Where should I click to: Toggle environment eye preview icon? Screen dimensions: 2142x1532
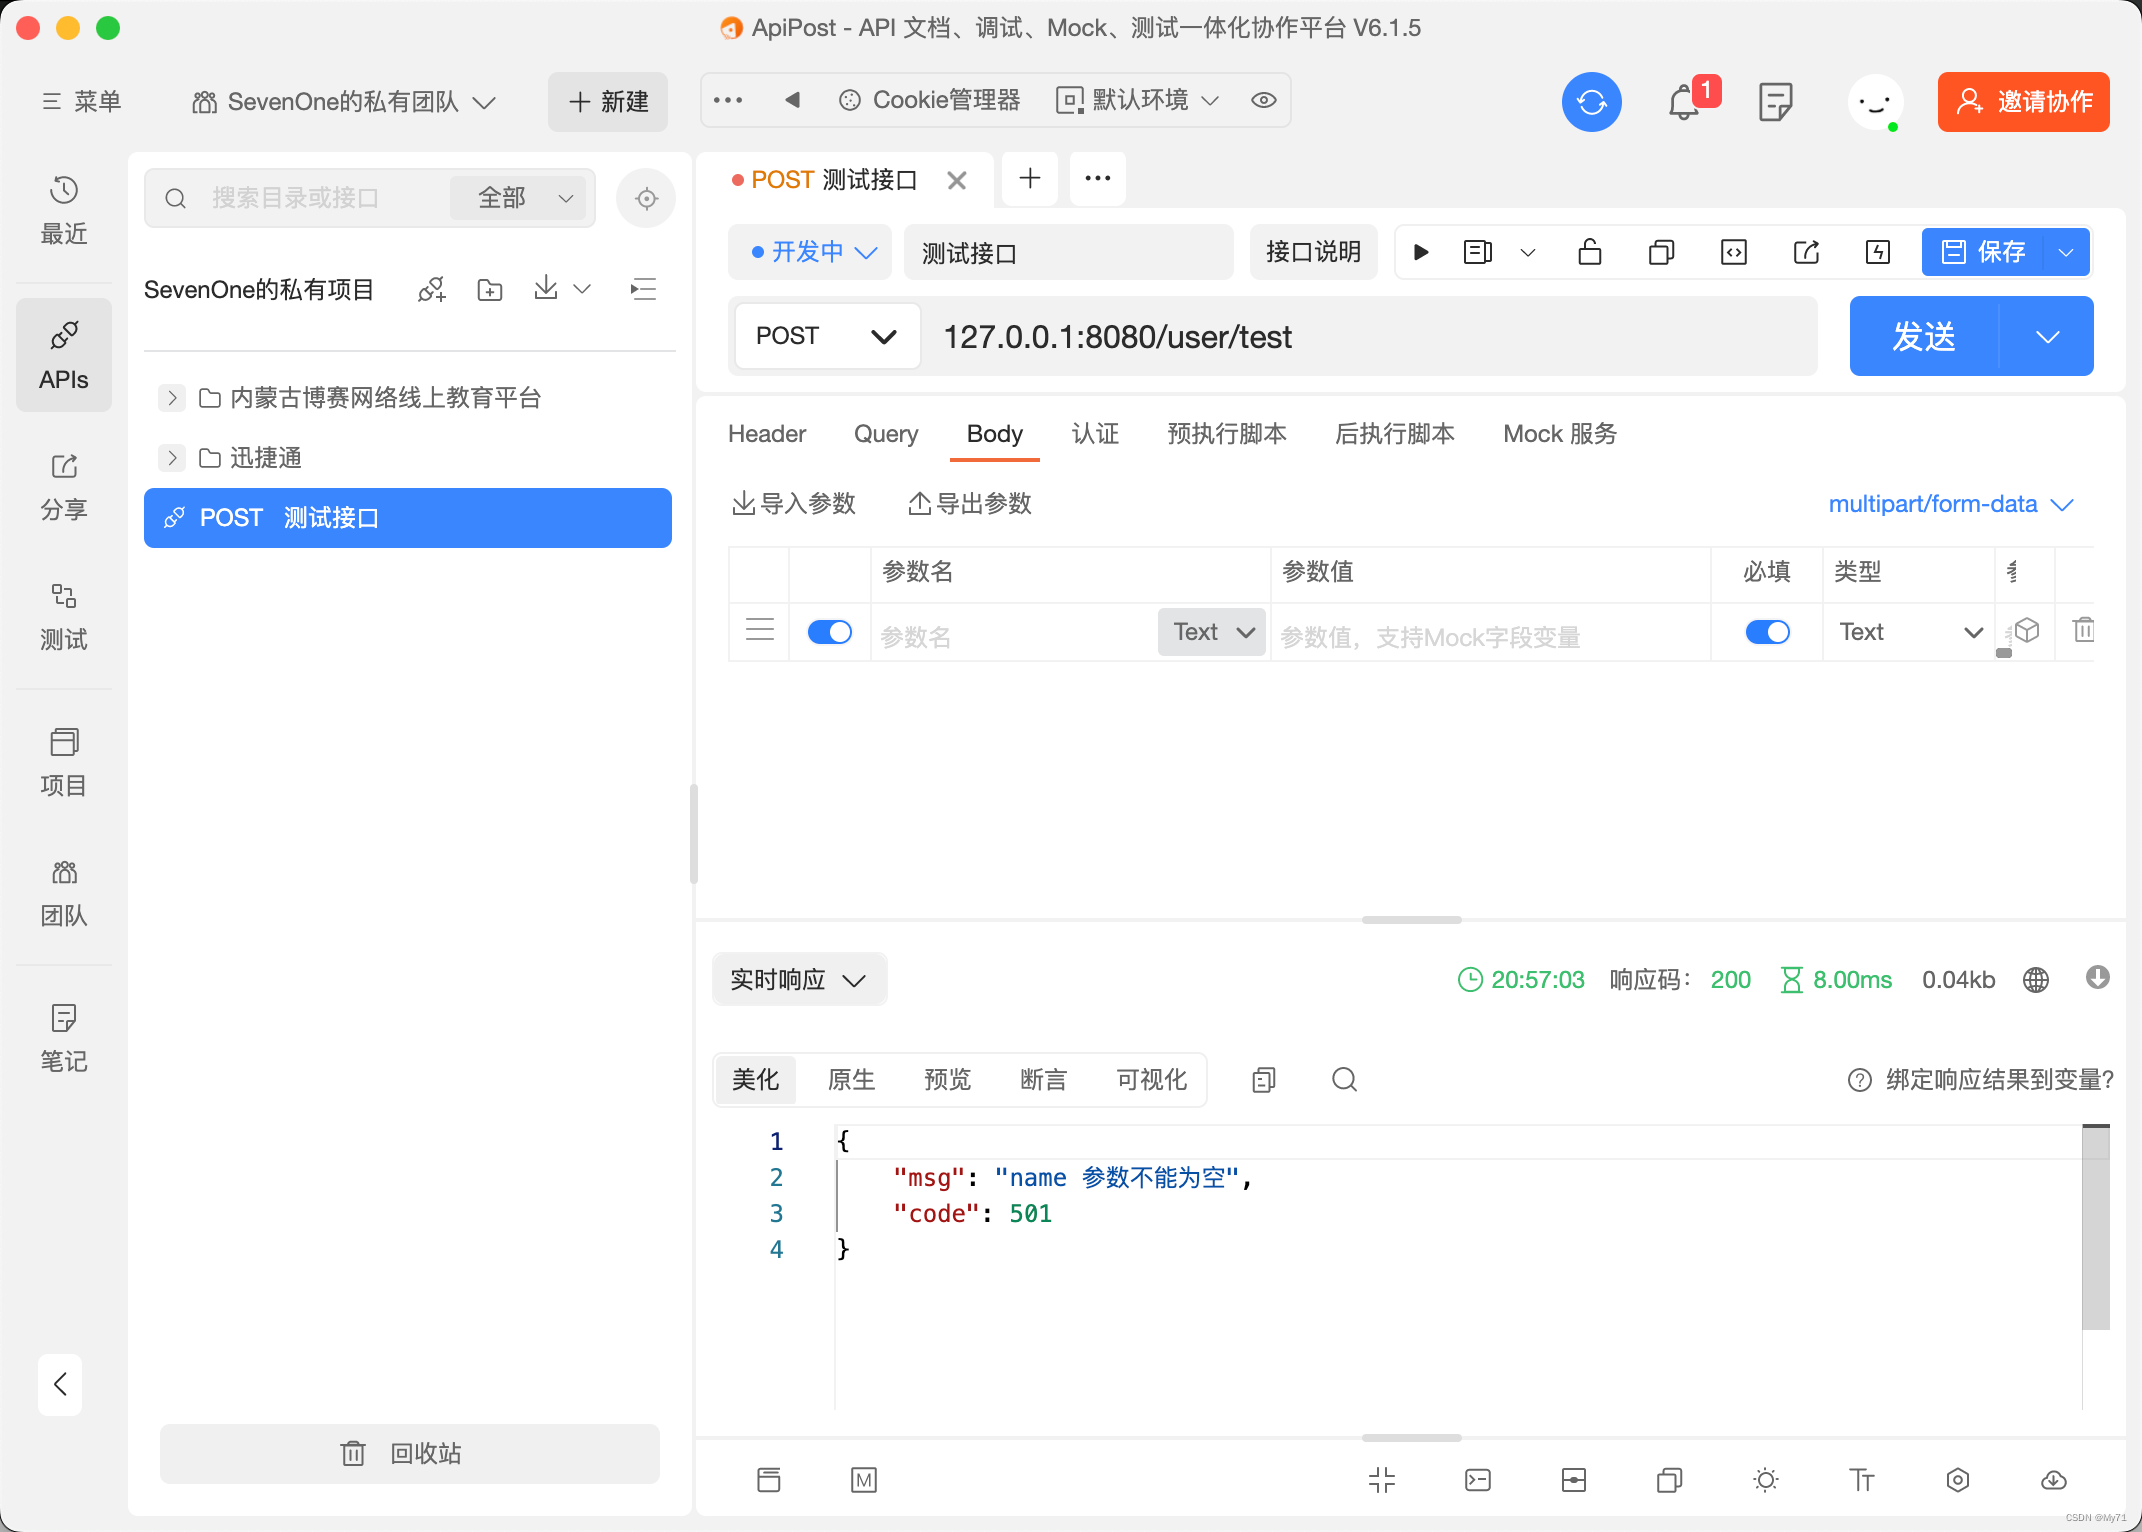[x=1264, y=100]
